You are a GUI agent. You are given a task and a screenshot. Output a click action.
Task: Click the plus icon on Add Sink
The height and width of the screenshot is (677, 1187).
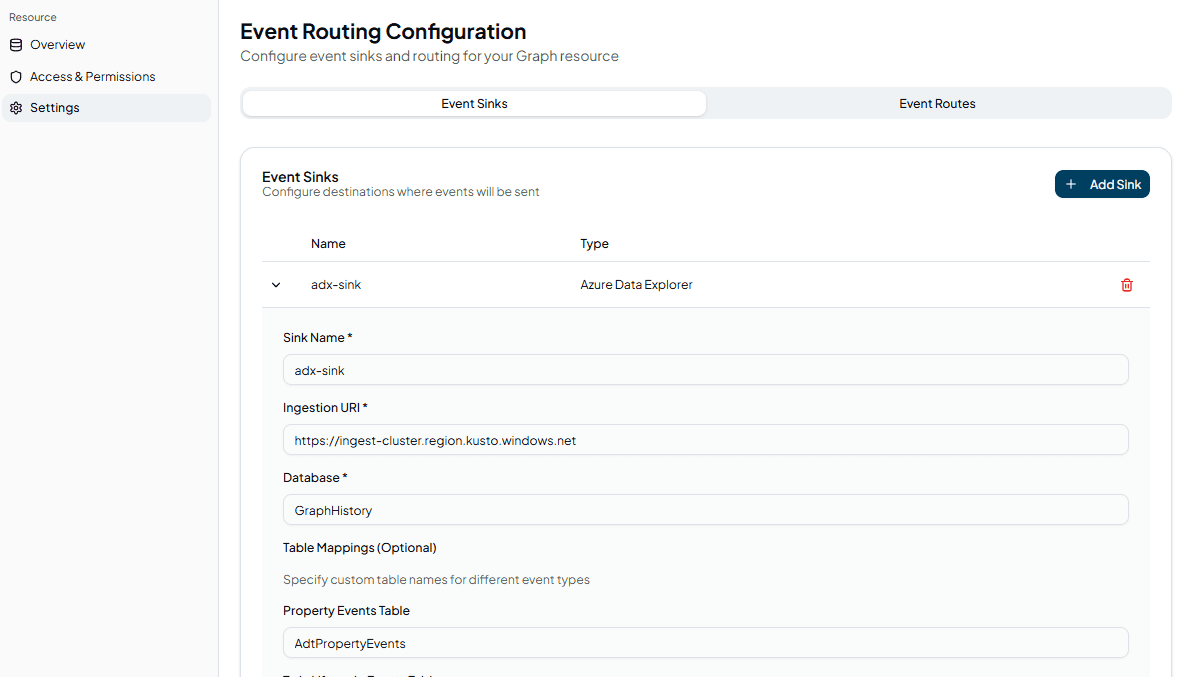[1071, 184]
